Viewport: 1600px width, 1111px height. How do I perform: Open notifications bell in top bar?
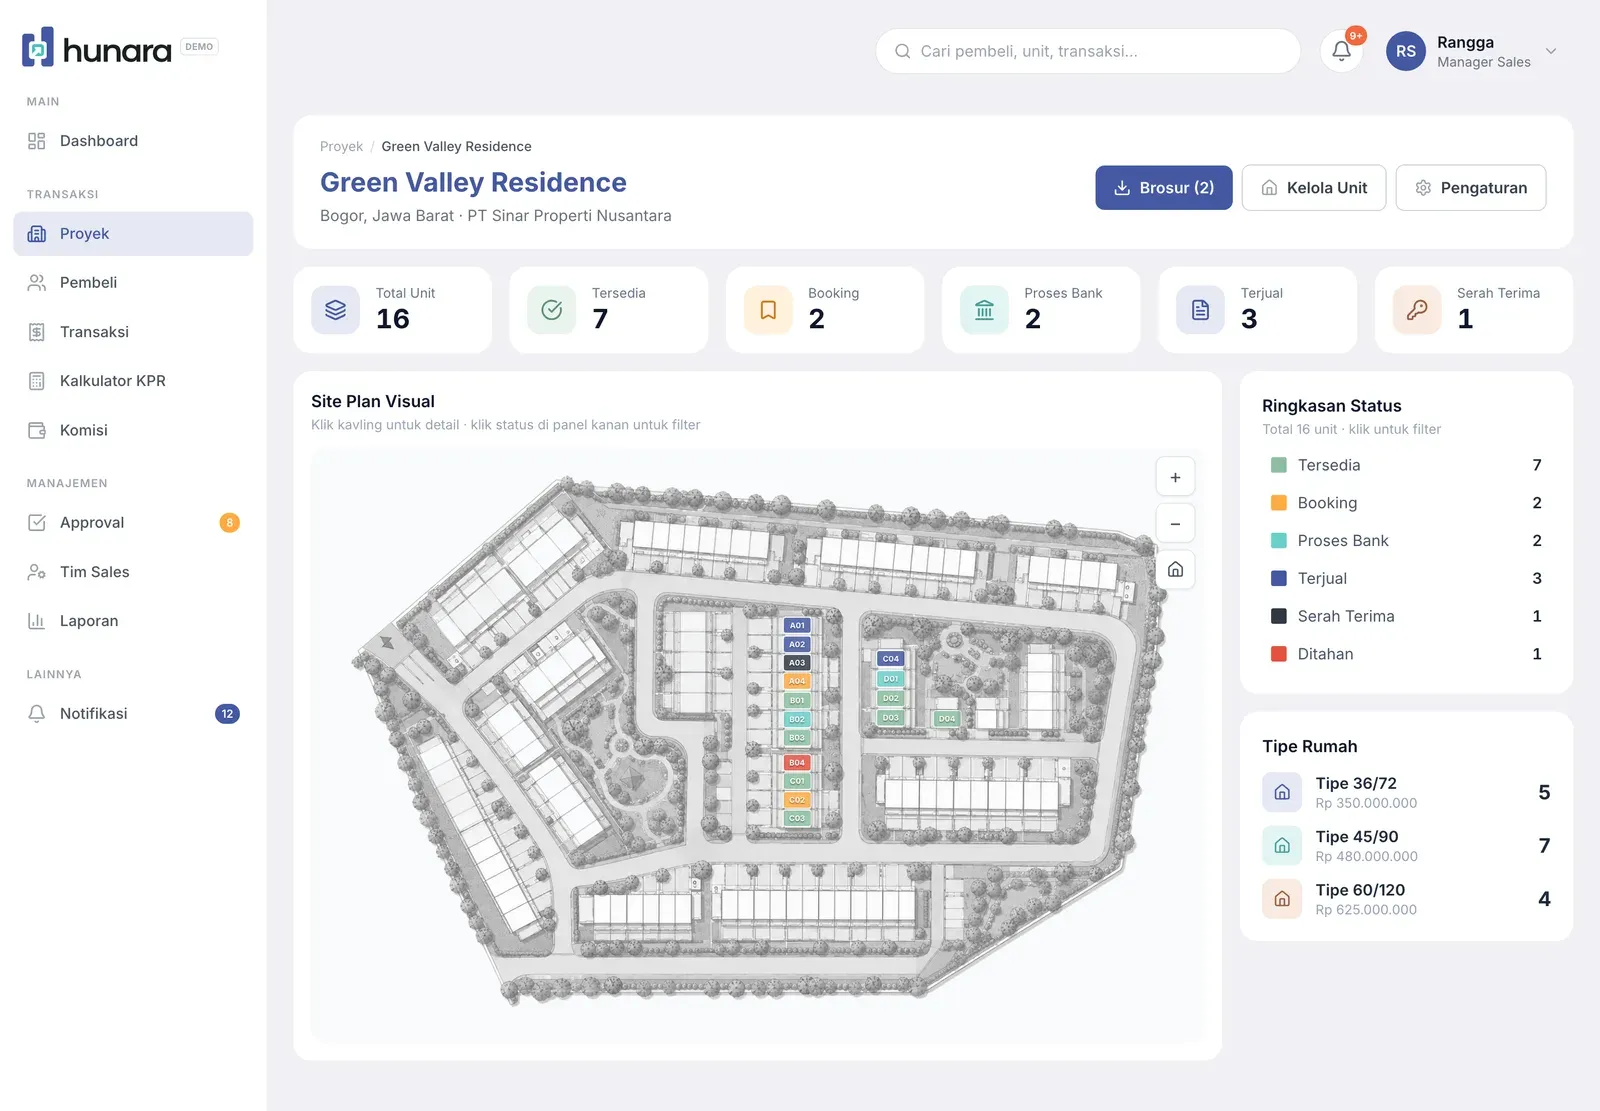click(x=1341, y=51)
